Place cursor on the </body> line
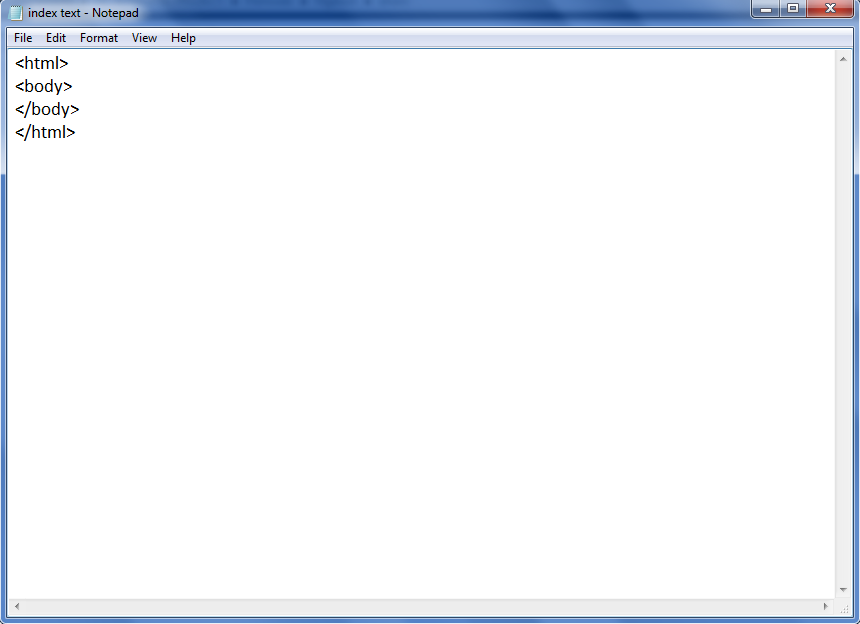860x624 pixels. point(47,109)
